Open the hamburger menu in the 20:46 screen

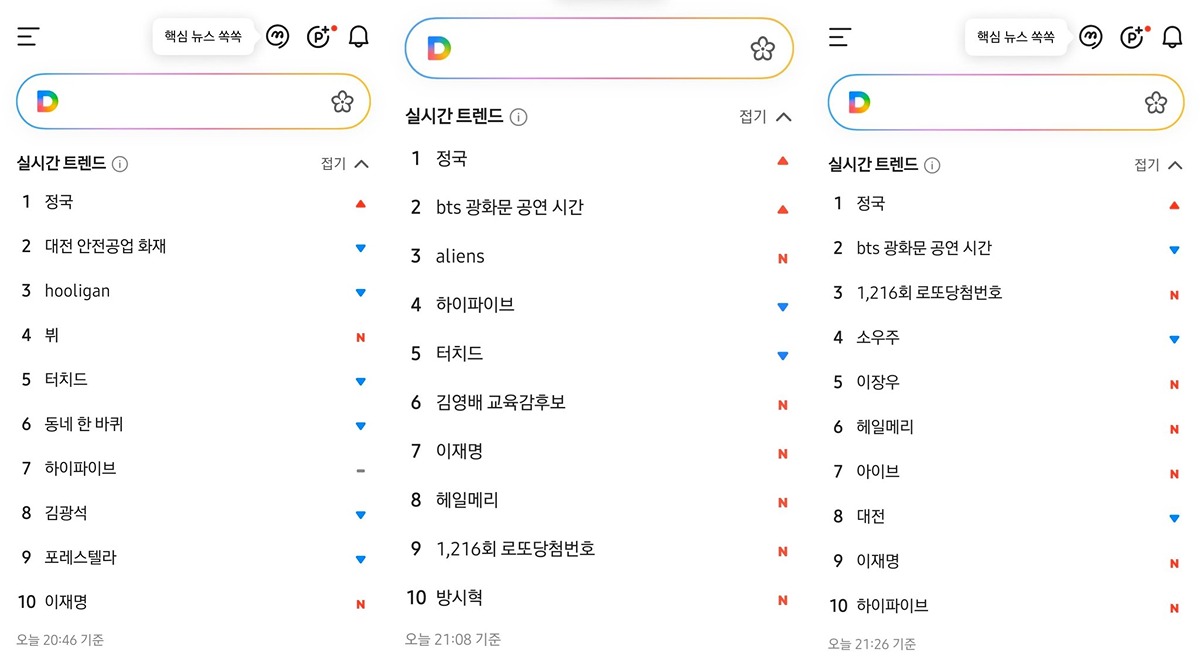[x=28, y=37]
